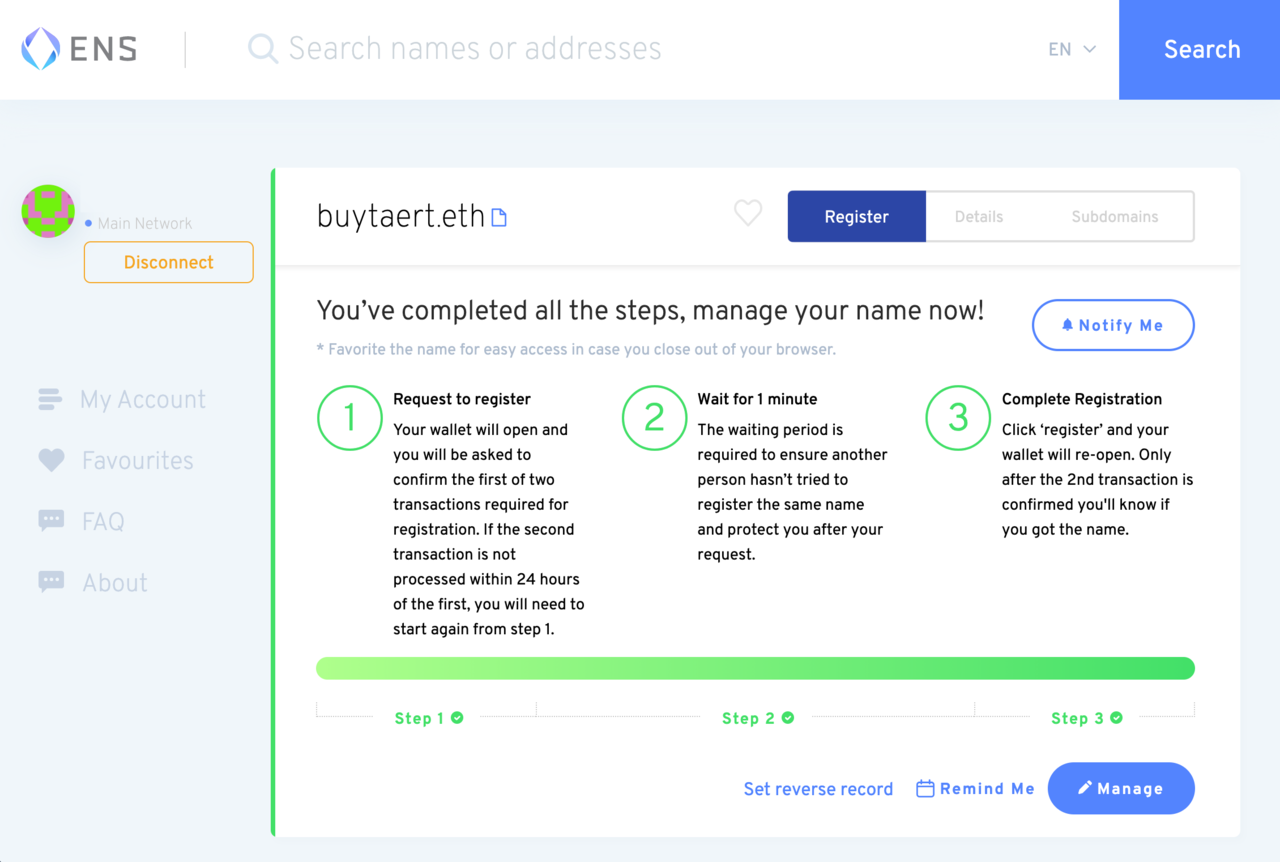Click the About speech bubble icon
Screen dimensions: 1280x862
click(x=51, y=582)
